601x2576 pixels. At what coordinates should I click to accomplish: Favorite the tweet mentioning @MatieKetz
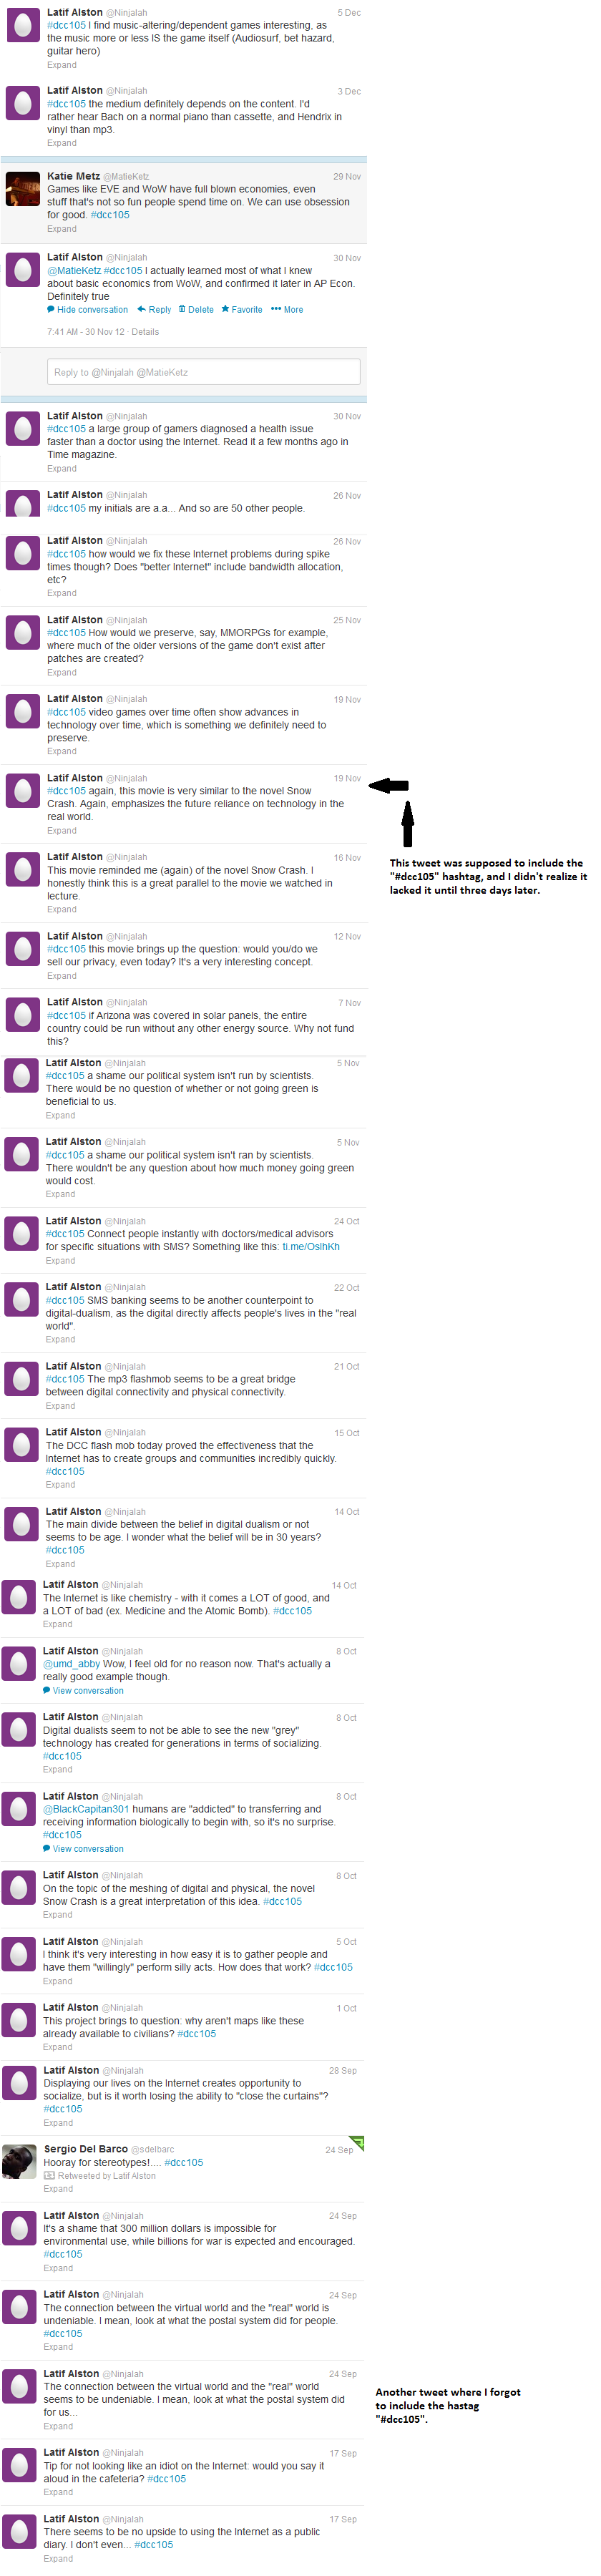tap(242, 310)
